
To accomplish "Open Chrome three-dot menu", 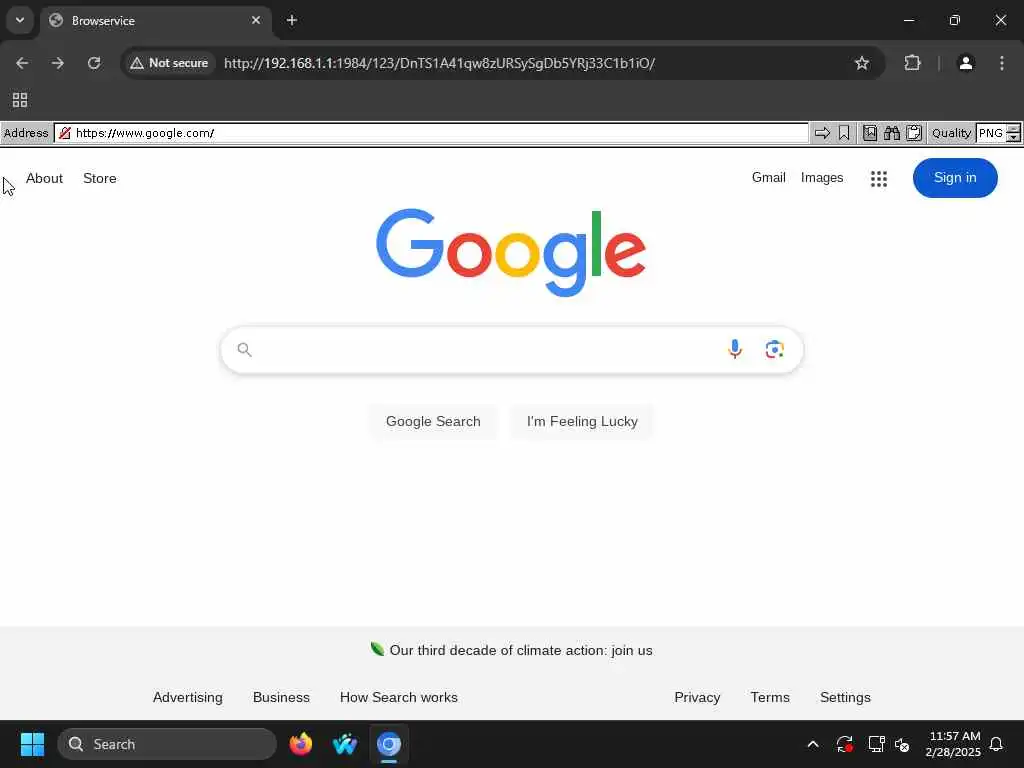I will coord(1002,63).
